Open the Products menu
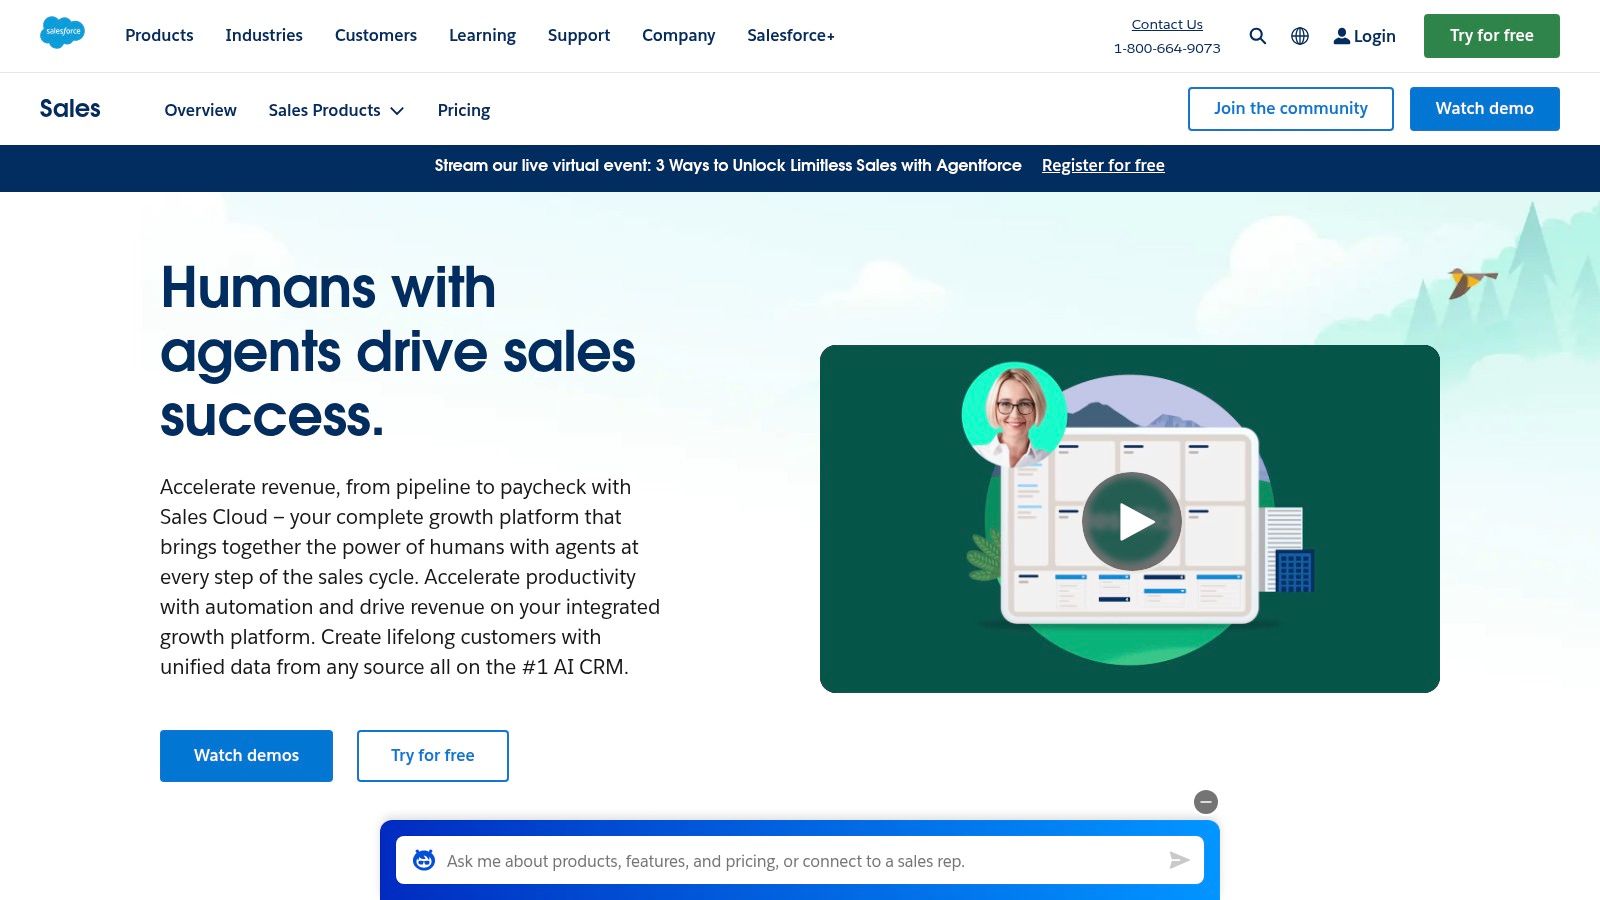This screenshot has height=900, width=1600. coord(159,35)
